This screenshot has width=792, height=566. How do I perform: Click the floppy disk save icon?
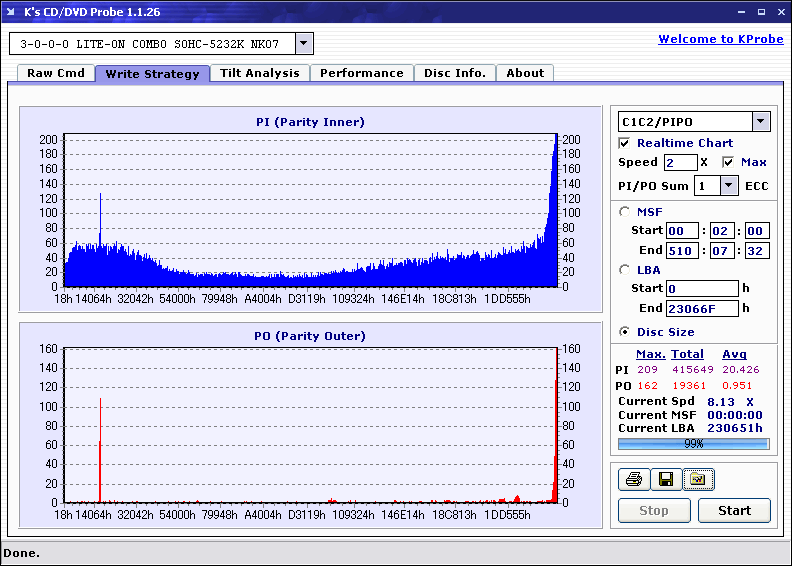[665, 480]
